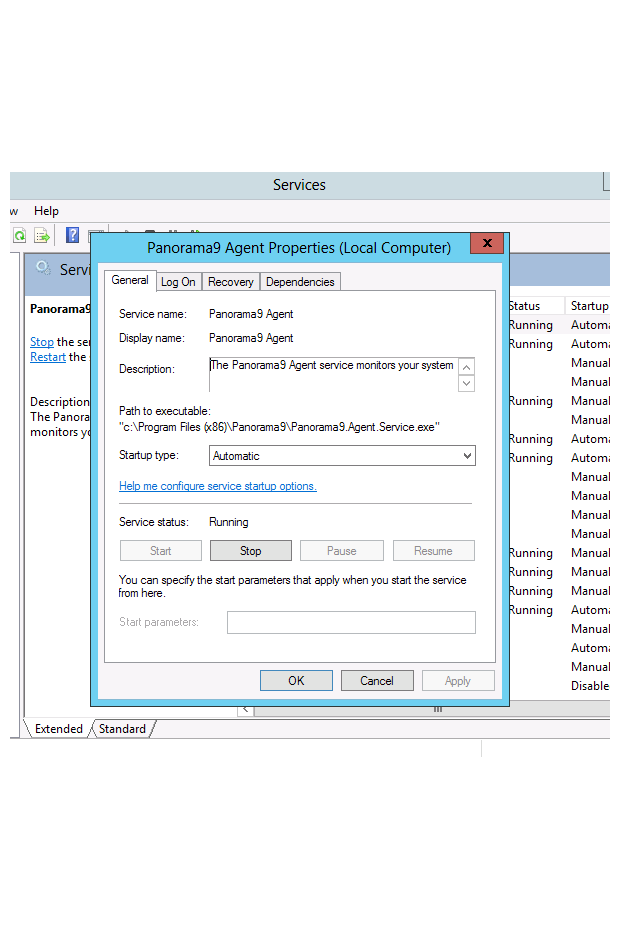Select the 'Disable' startup type cell
Image resolution: width=620 pixels, height=930 pixels.
pyautogui.click(x=590, y=686)
